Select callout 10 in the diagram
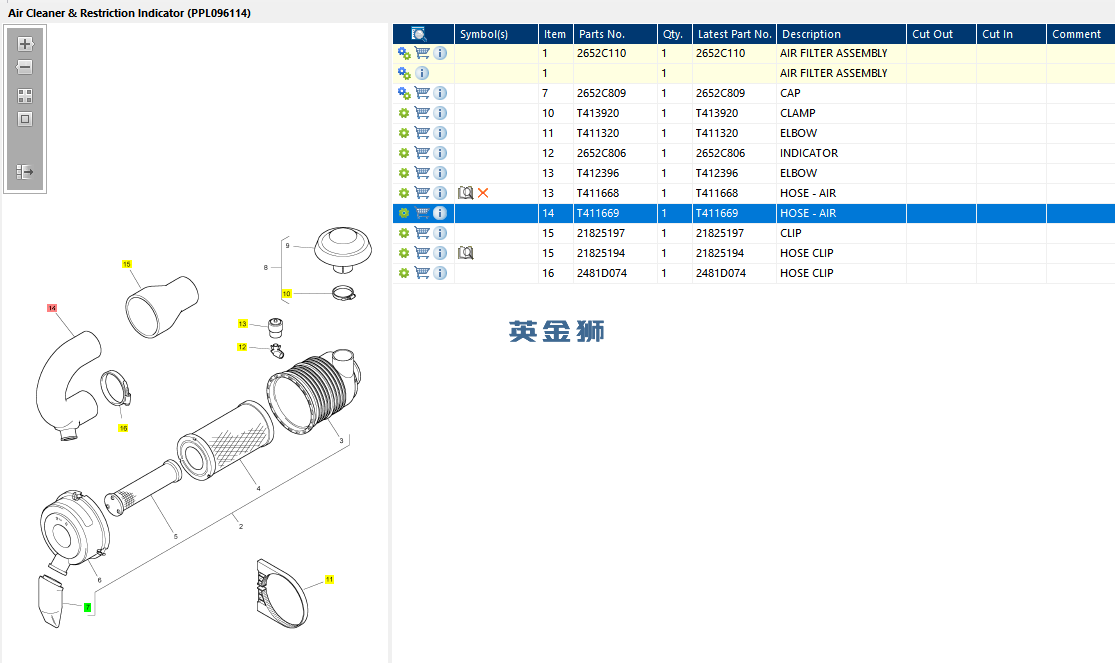Screen dimensions: 1115x663 [x=287, y=293]
